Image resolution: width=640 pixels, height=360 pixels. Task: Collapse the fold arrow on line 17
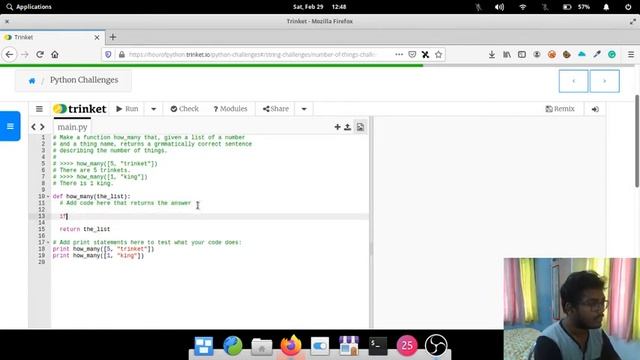point(48,242)
